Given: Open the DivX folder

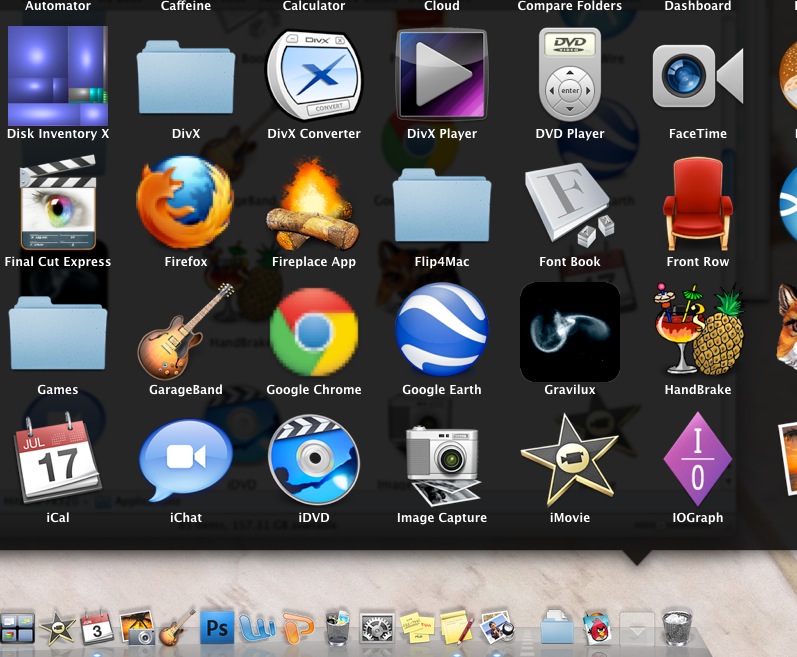Looking at the screenshot, I should pyautogui.click(x=186, y=77).
